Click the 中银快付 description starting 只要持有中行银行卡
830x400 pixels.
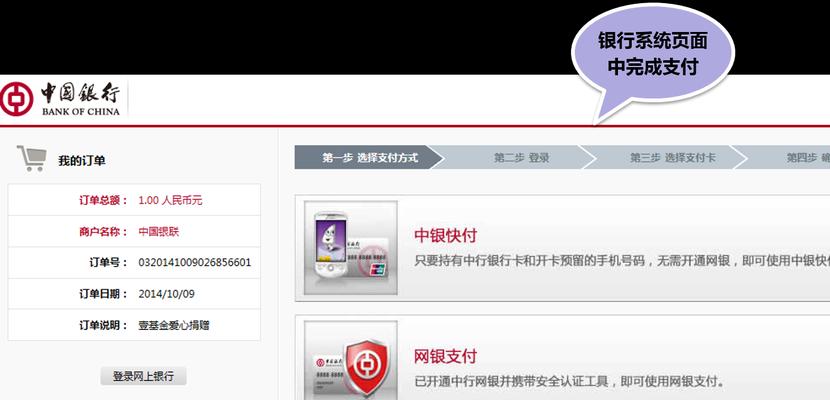coord(622,261)
